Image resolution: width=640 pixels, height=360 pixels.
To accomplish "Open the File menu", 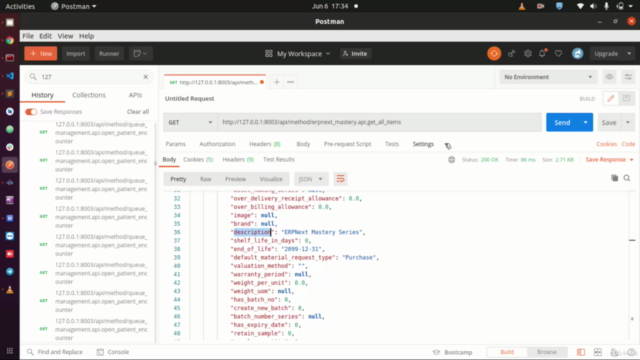I will pyautogui.click(x=28, y=36).
